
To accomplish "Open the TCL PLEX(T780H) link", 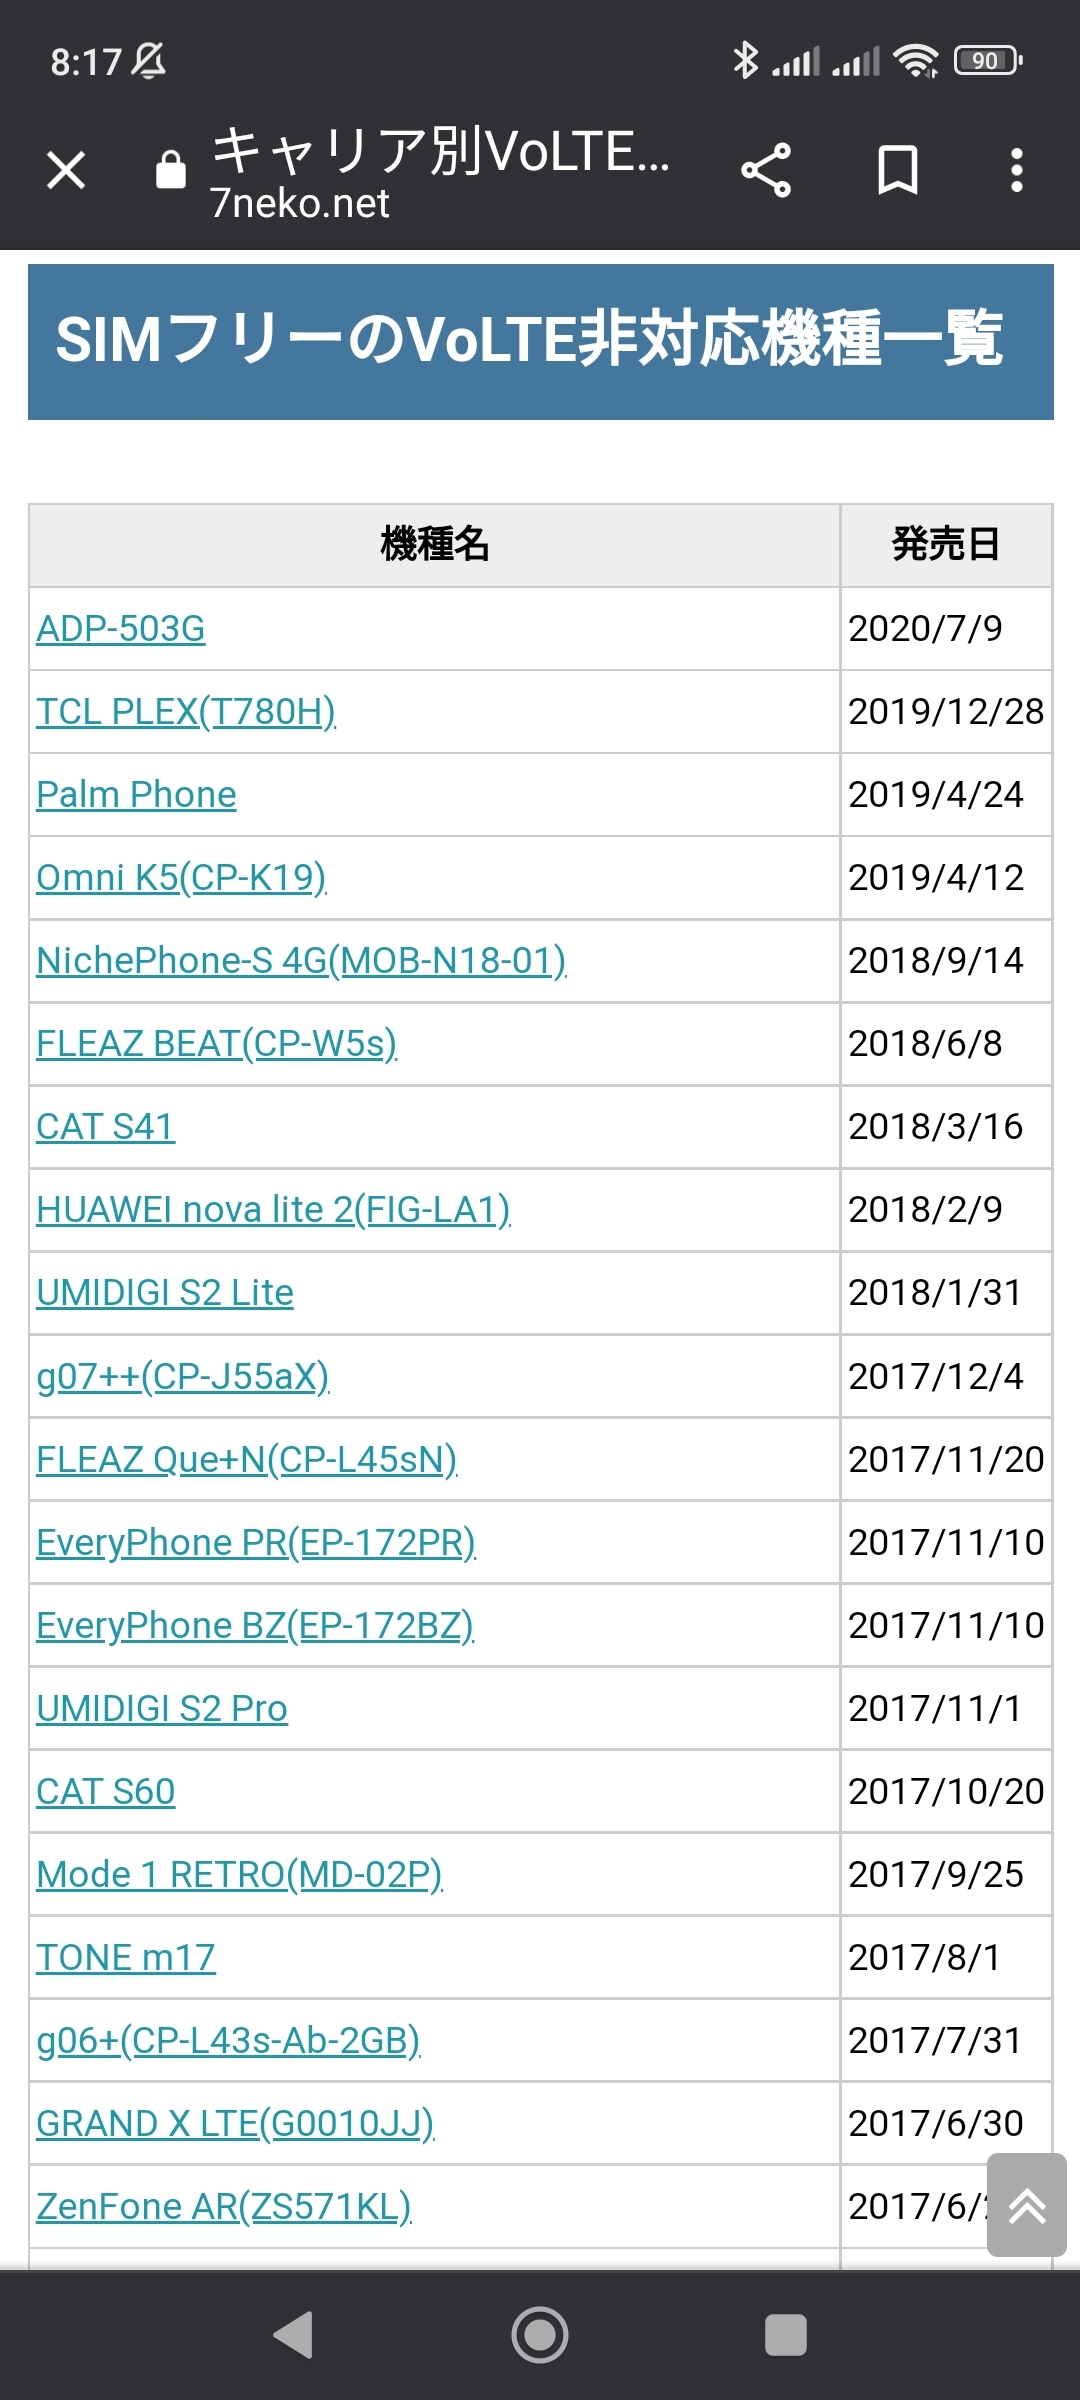I will (x=186, y=712).
